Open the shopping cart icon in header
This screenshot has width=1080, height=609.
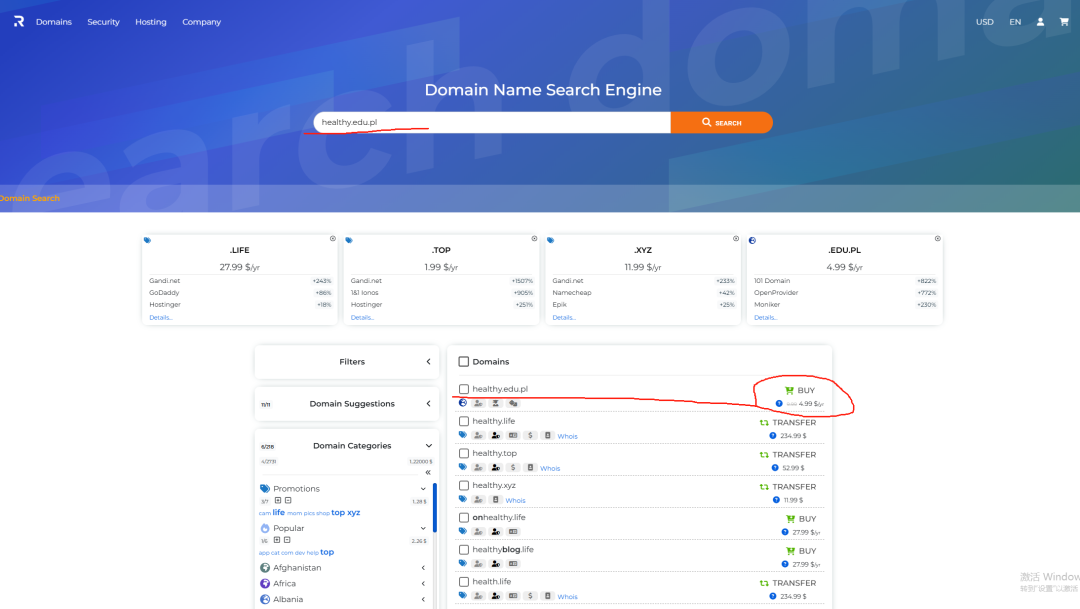click(1064, 22)
